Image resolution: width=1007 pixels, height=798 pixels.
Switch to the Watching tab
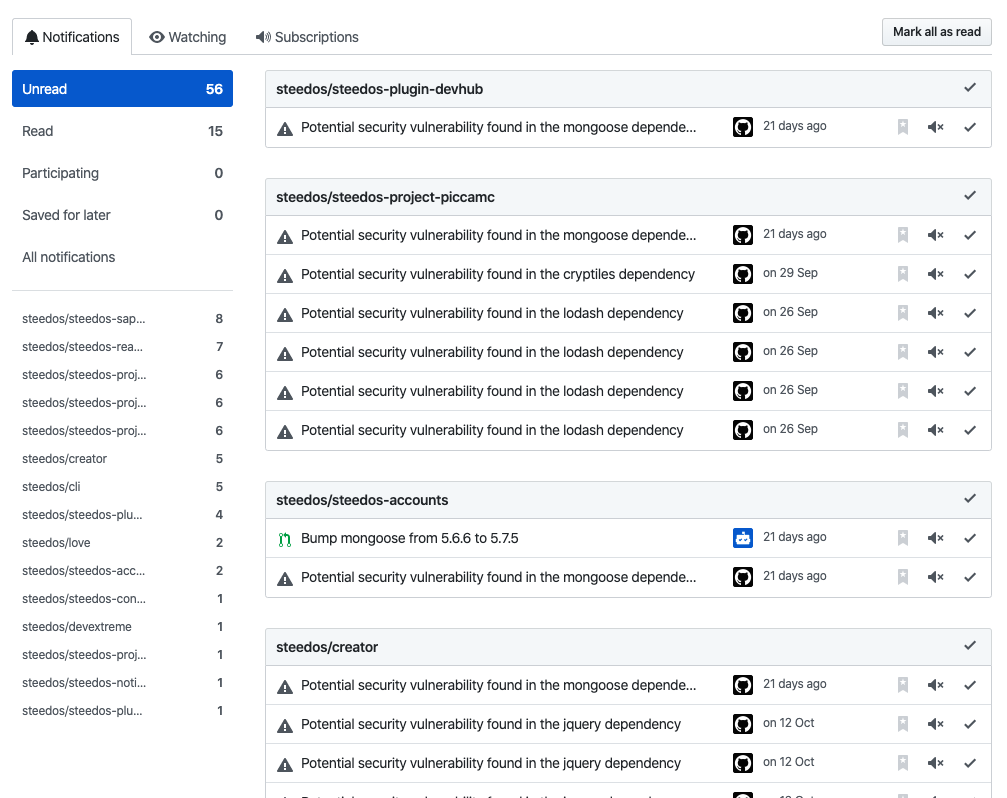click(188, 36)
